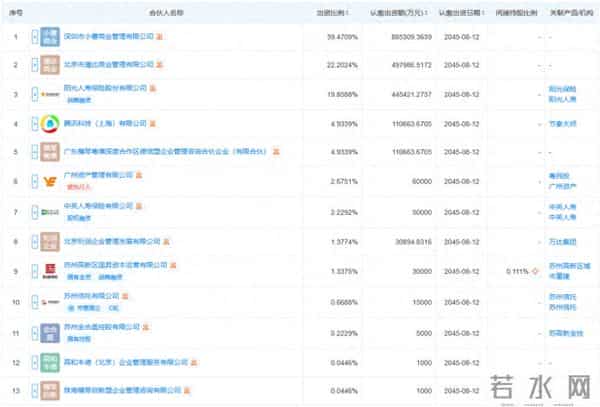Click orange badge icon after row 12 name
Viewport: 600px width, 407px height.
194,362
